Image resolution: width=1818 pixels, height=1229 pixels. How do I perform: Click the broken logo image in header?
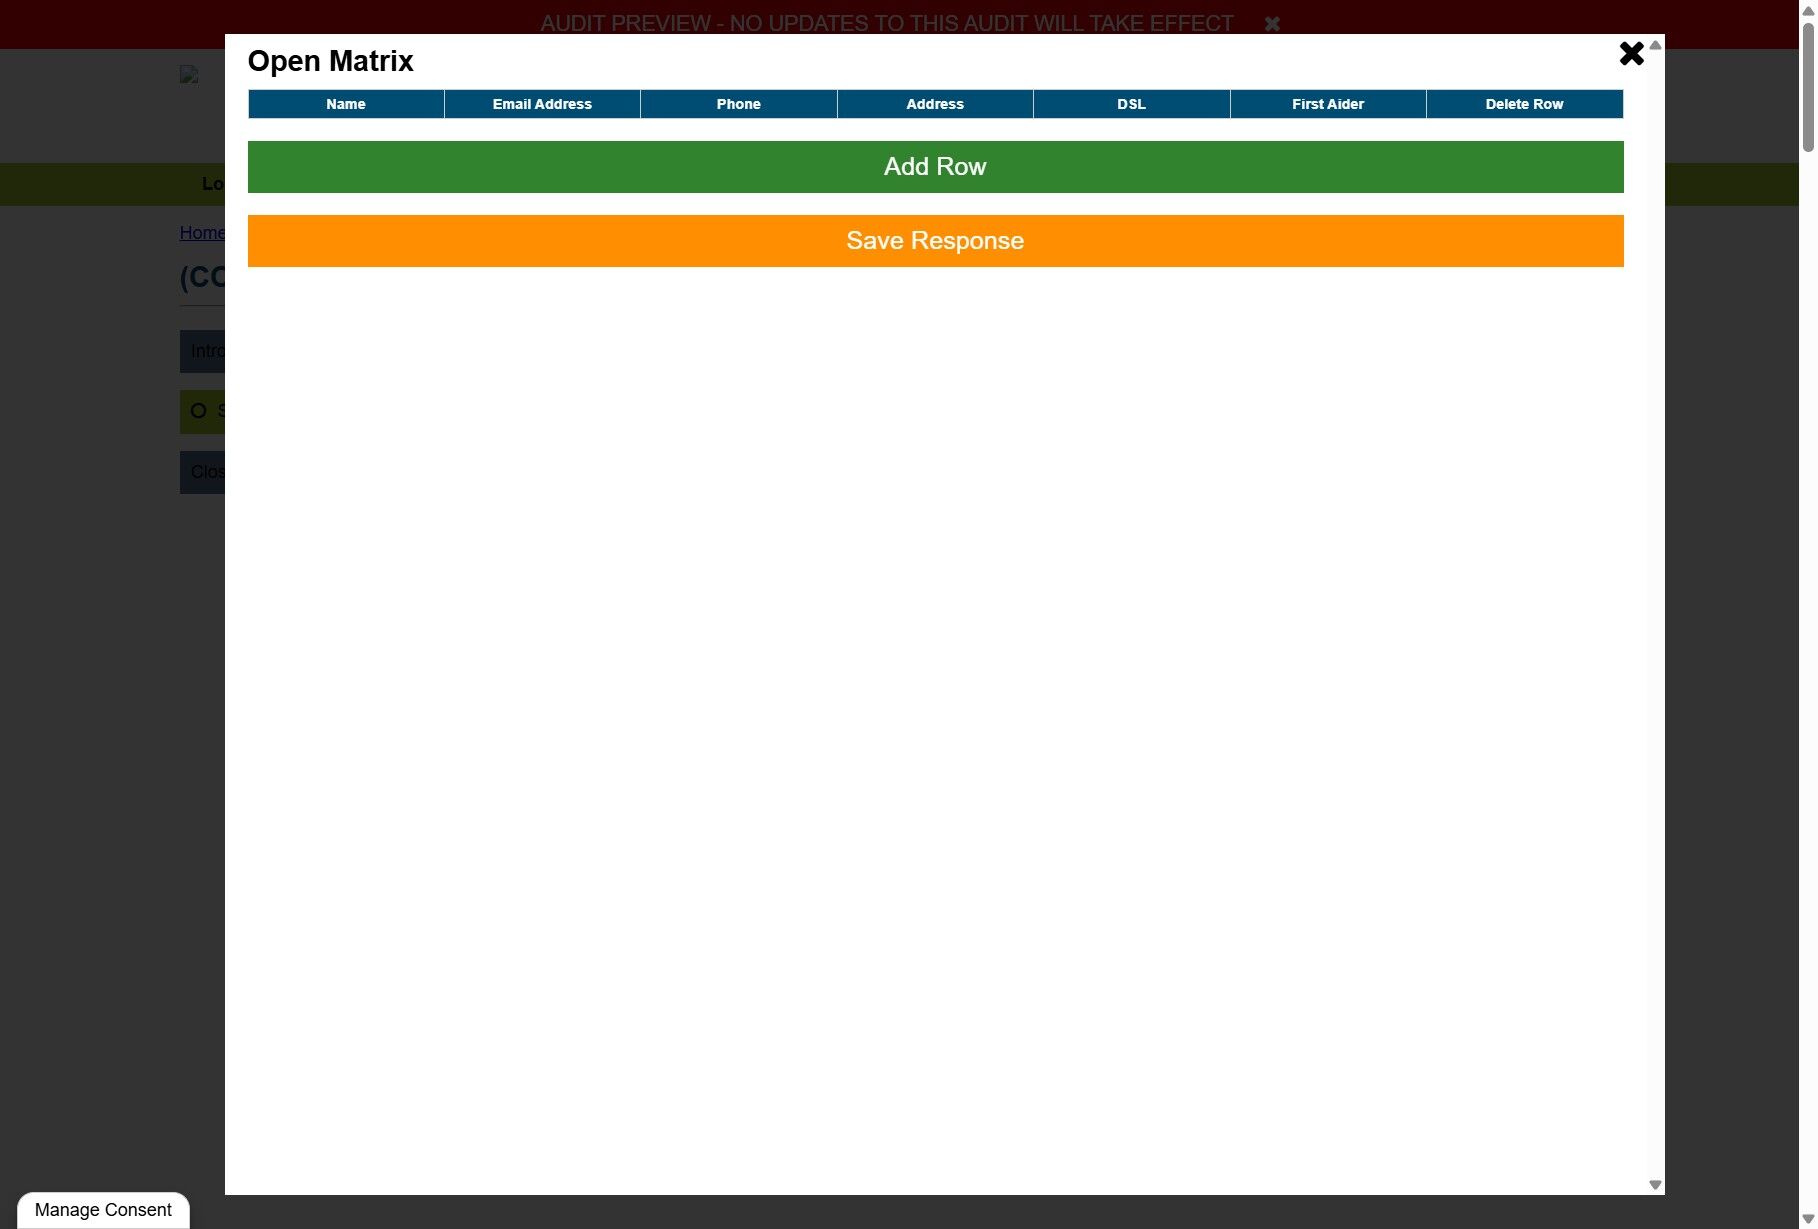coord(189,74)
